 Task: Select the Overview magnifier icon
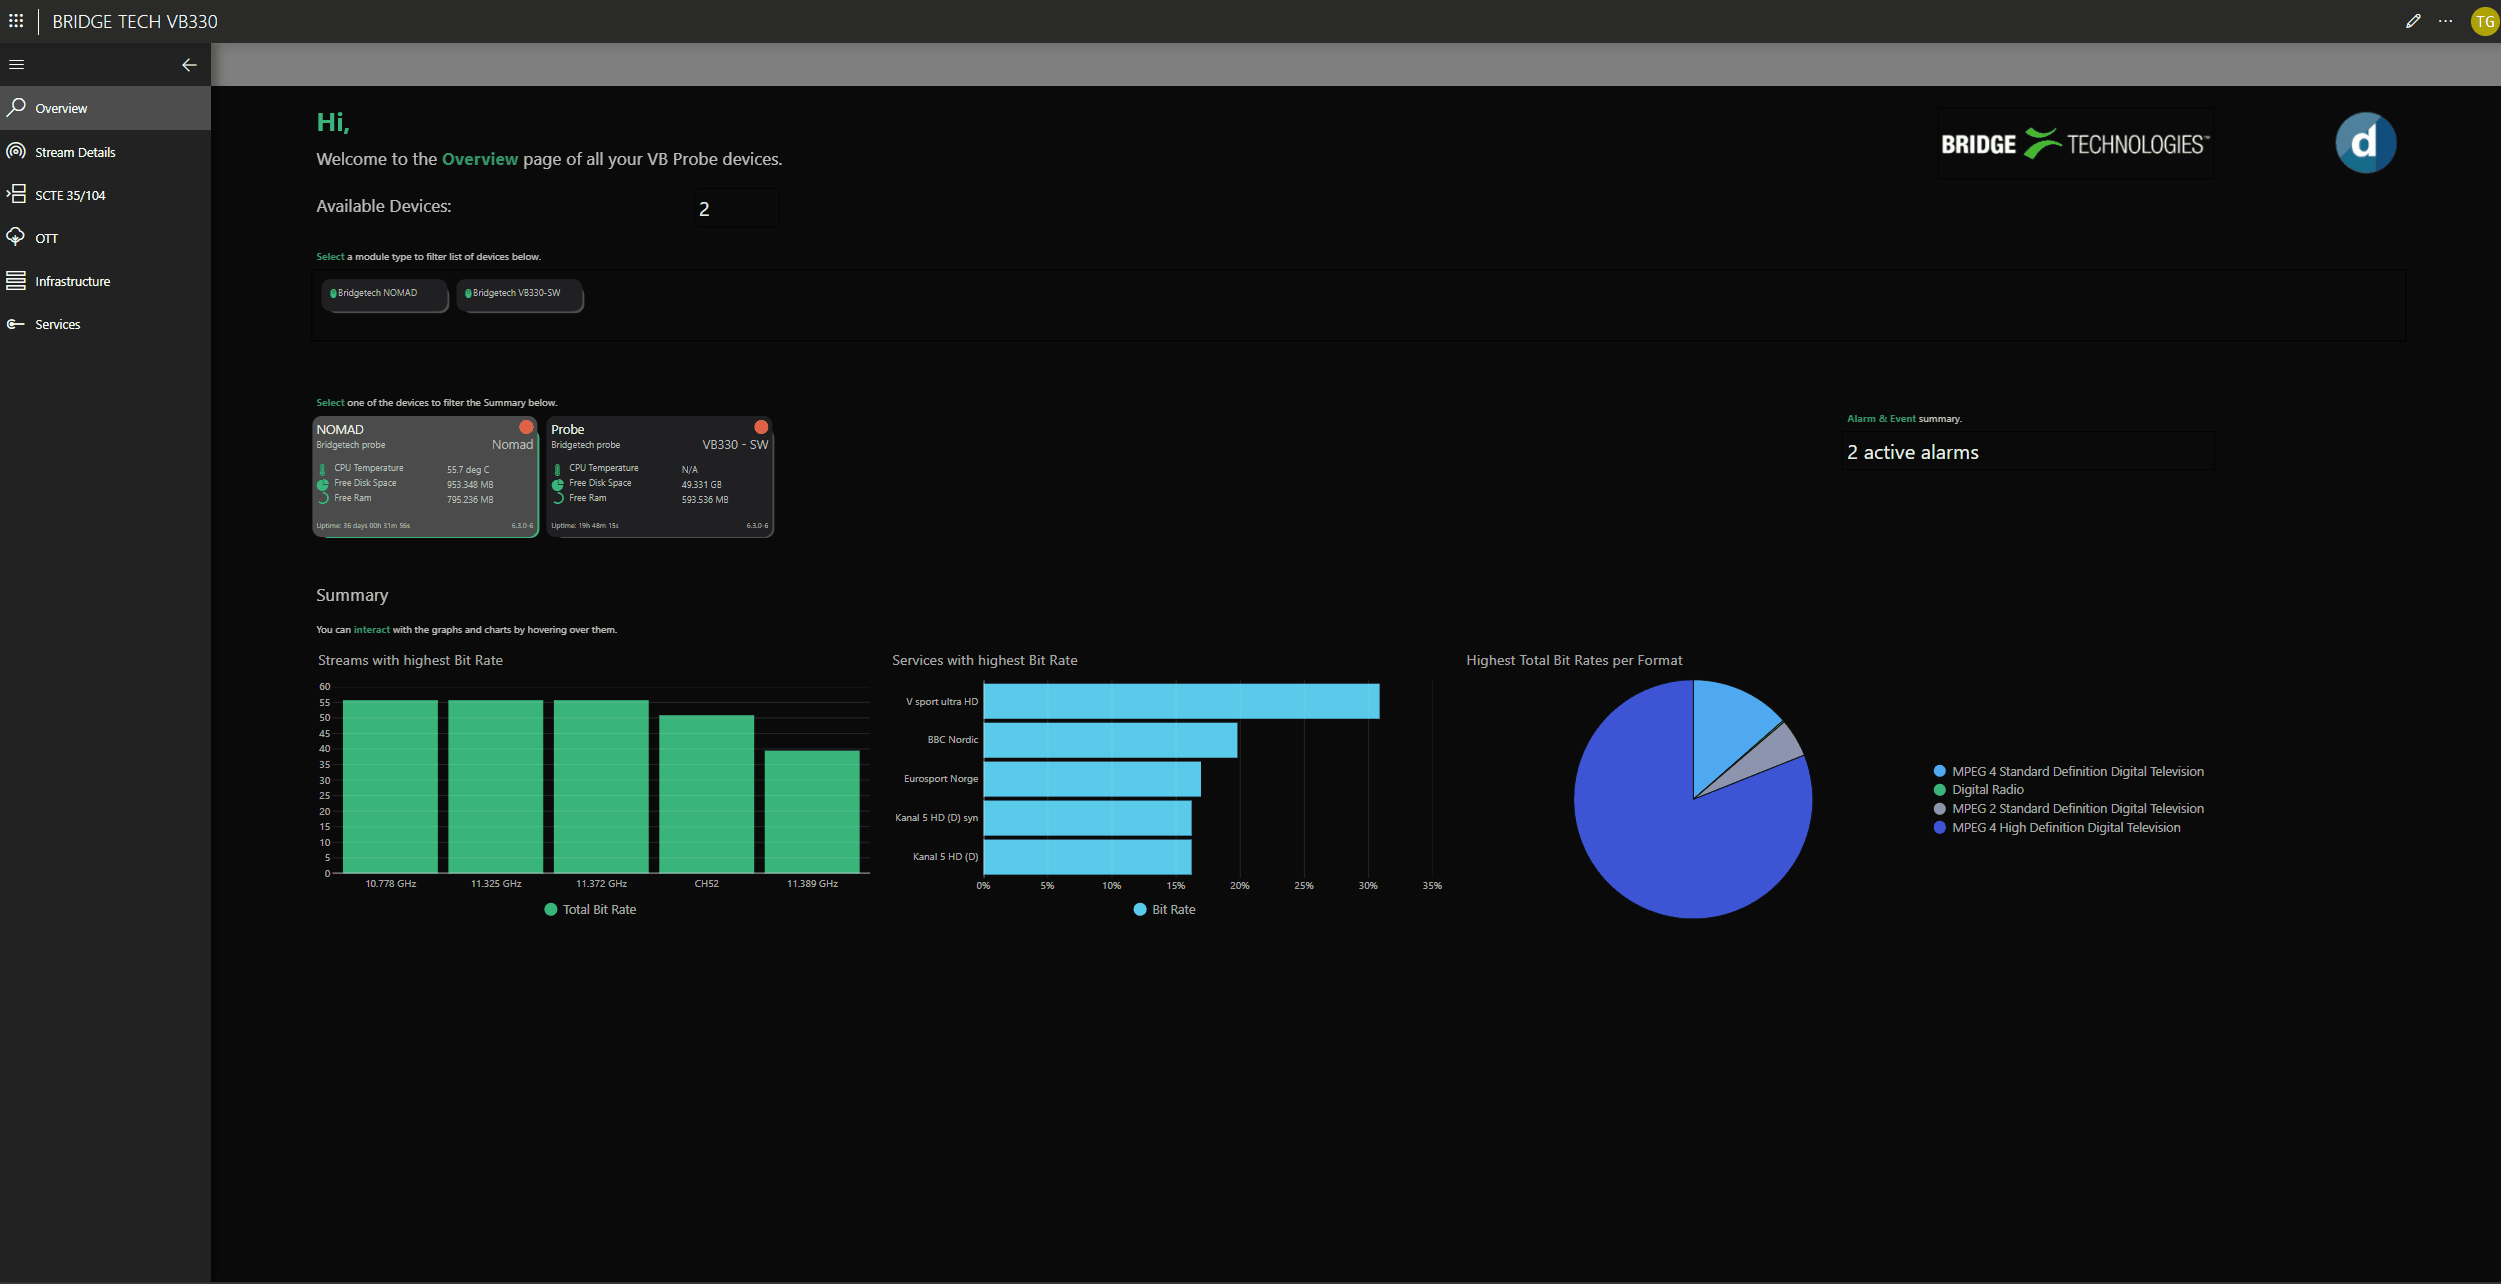[16, 107]
